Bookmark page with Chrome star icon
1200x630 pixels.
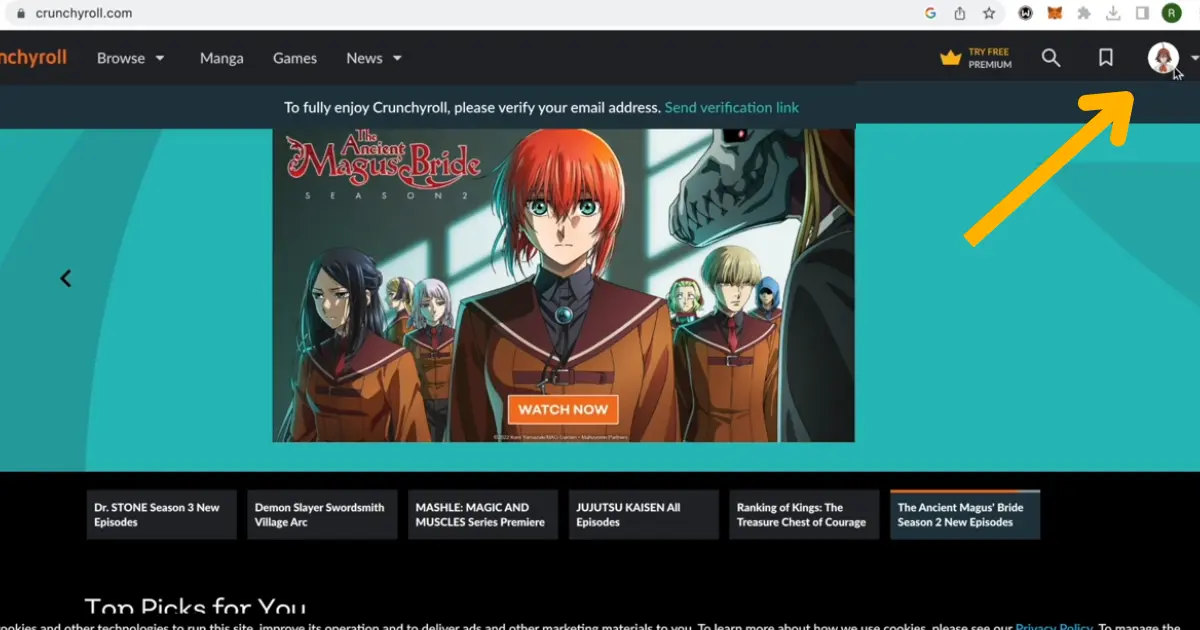point(989,13)
